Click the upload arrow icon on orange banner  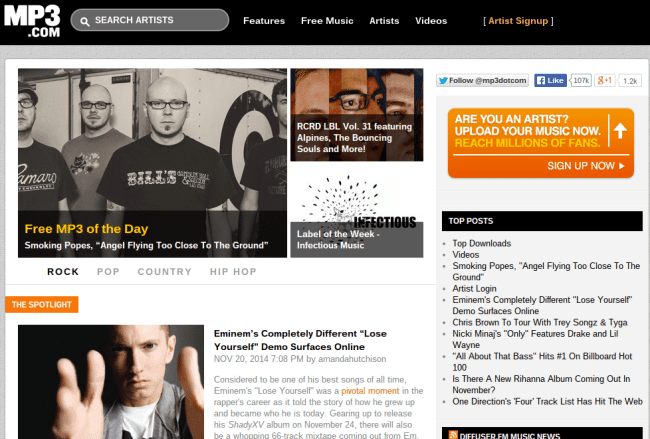coord(620,131)
